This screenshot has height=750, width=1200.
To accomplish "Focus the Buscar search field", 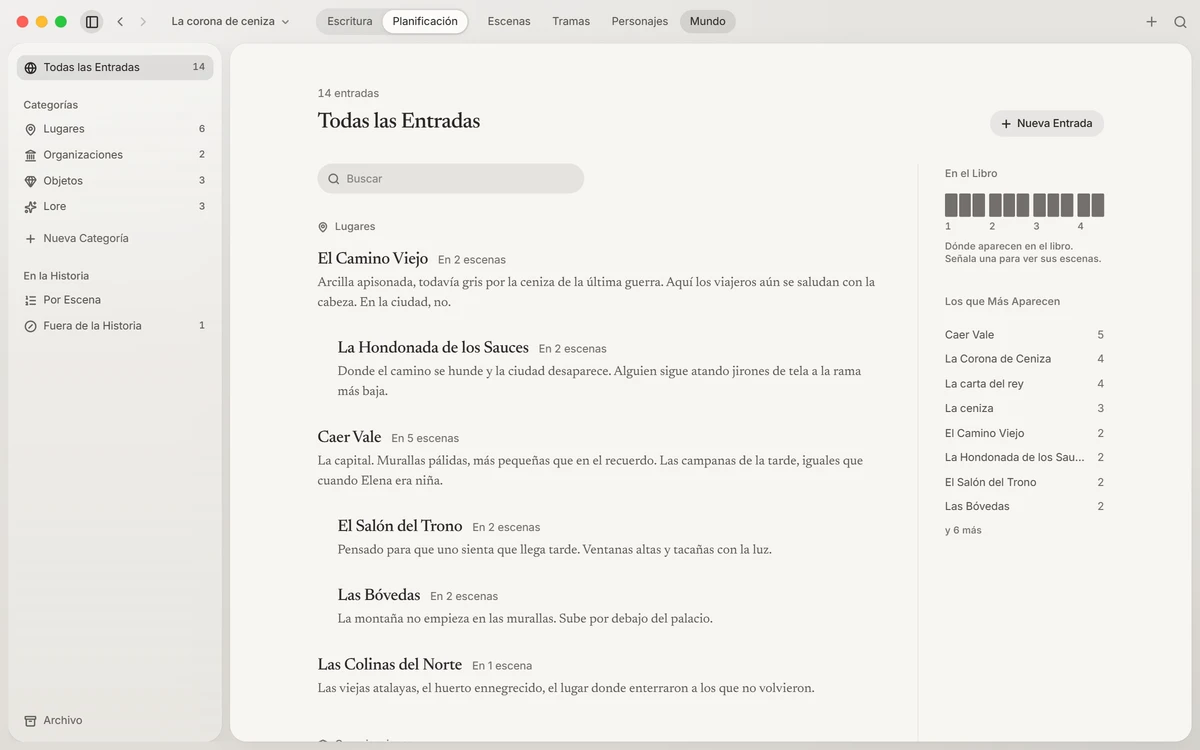I will pyautogui.click(x=451, y=179).
